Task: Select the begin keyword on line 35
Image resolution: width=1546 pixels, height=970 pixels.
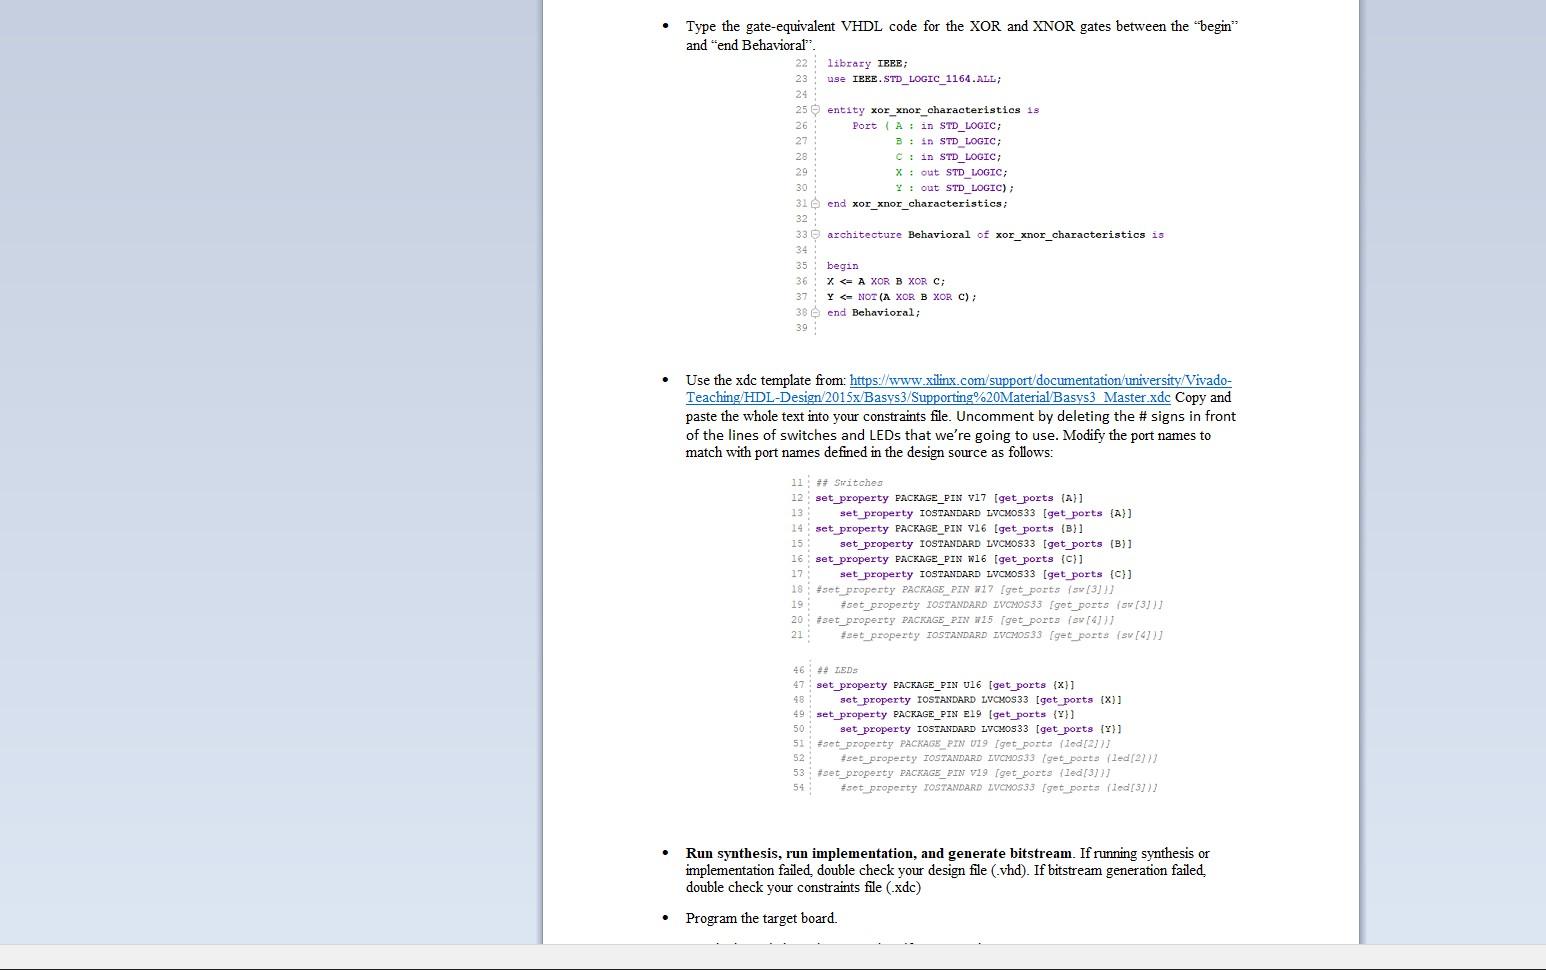Action: point(841,265)
